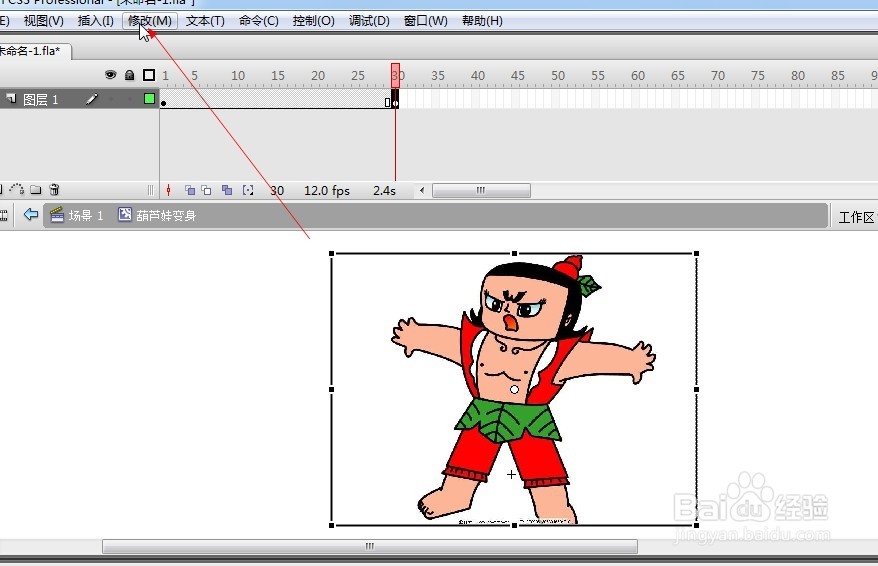This screenshot has height=566, width=878.
Task: Click the white transformation center point
Action: coord(515,389)
